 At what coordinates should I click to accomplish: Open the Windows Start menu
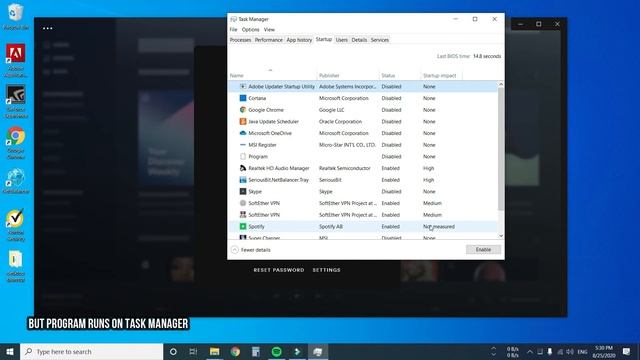point(10,351)
